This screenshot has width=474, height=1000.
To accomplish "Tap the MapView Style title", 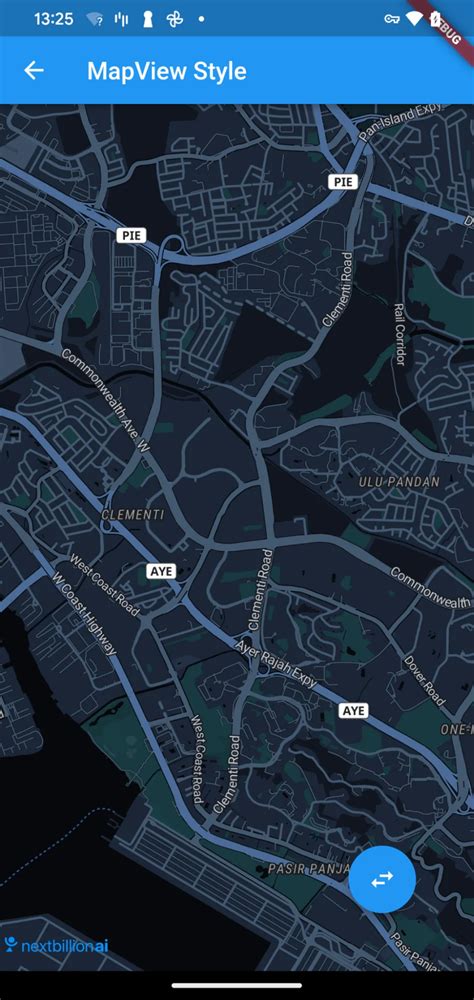I will coord(167,70).
